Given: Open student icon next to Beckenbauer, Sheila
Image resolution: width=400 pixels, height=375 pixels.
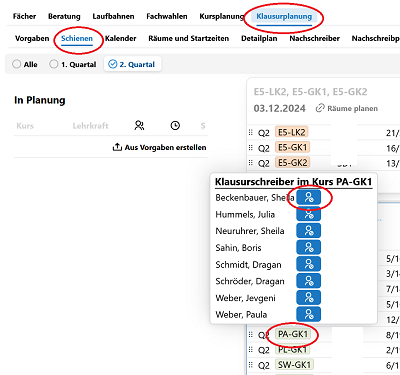Looking at the screenshot, I should tap(308, 197).
